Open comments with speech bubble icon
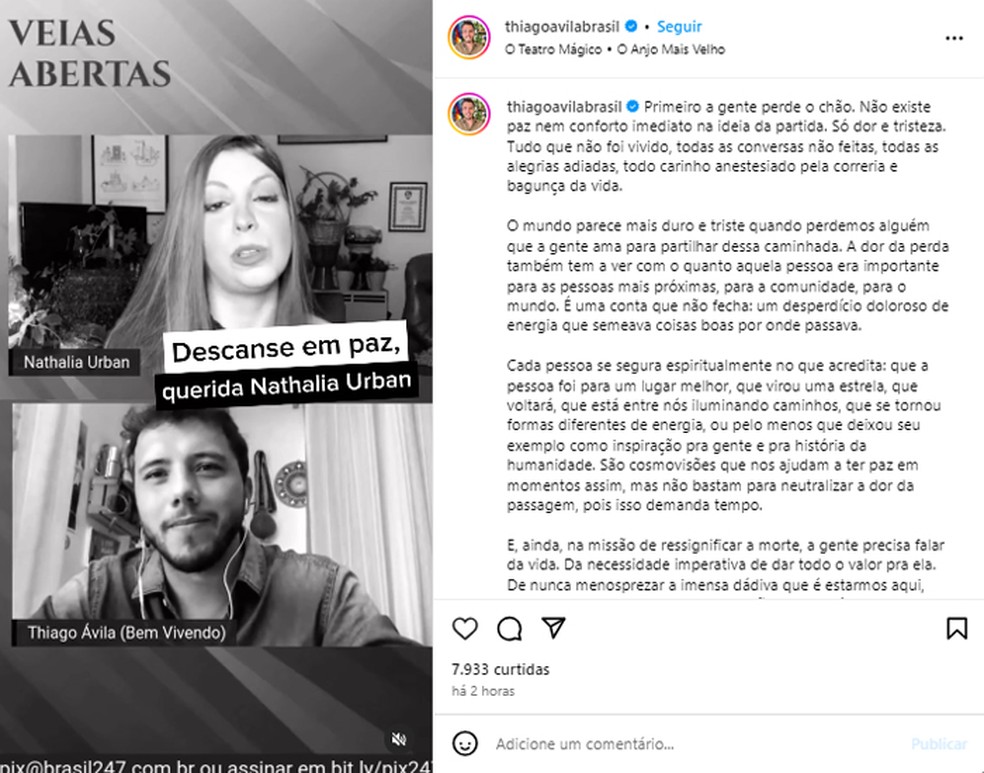Image resolution: width=984 pixels, height=773 pixels. (510, 628)
